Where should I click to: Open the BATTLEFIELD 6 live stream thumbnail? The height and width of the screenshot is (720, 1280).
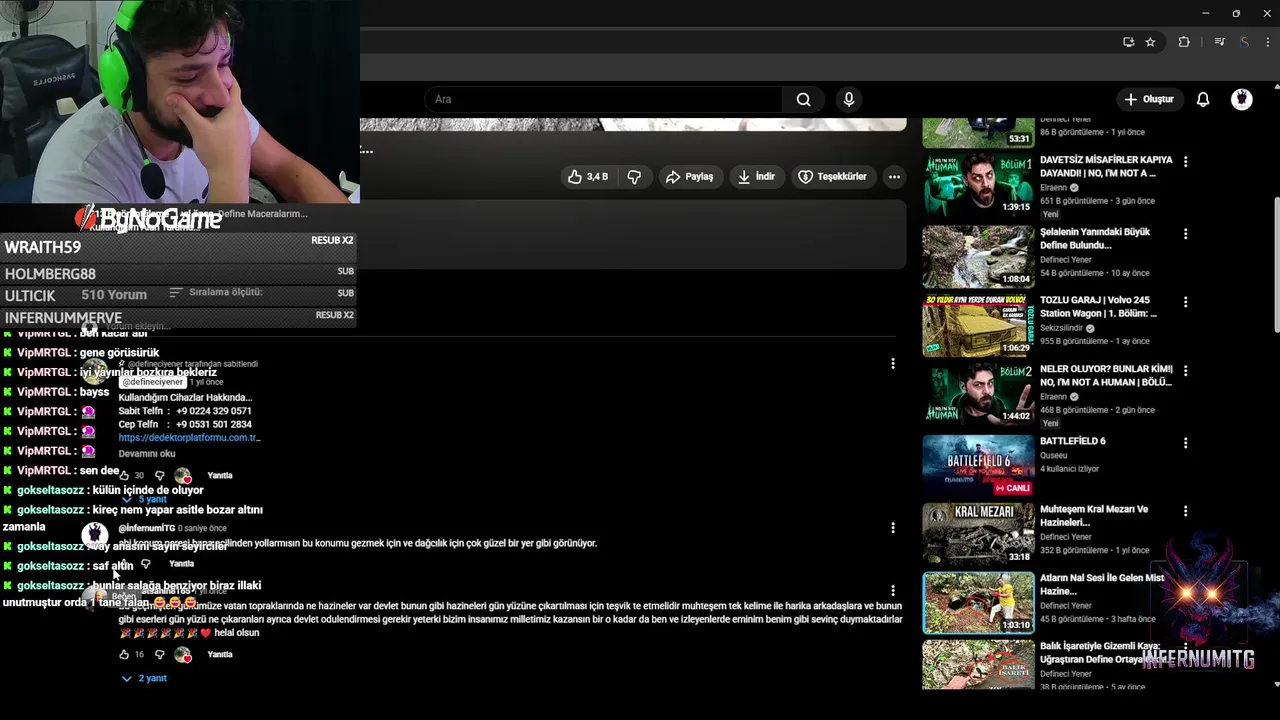tap(978, 465)
